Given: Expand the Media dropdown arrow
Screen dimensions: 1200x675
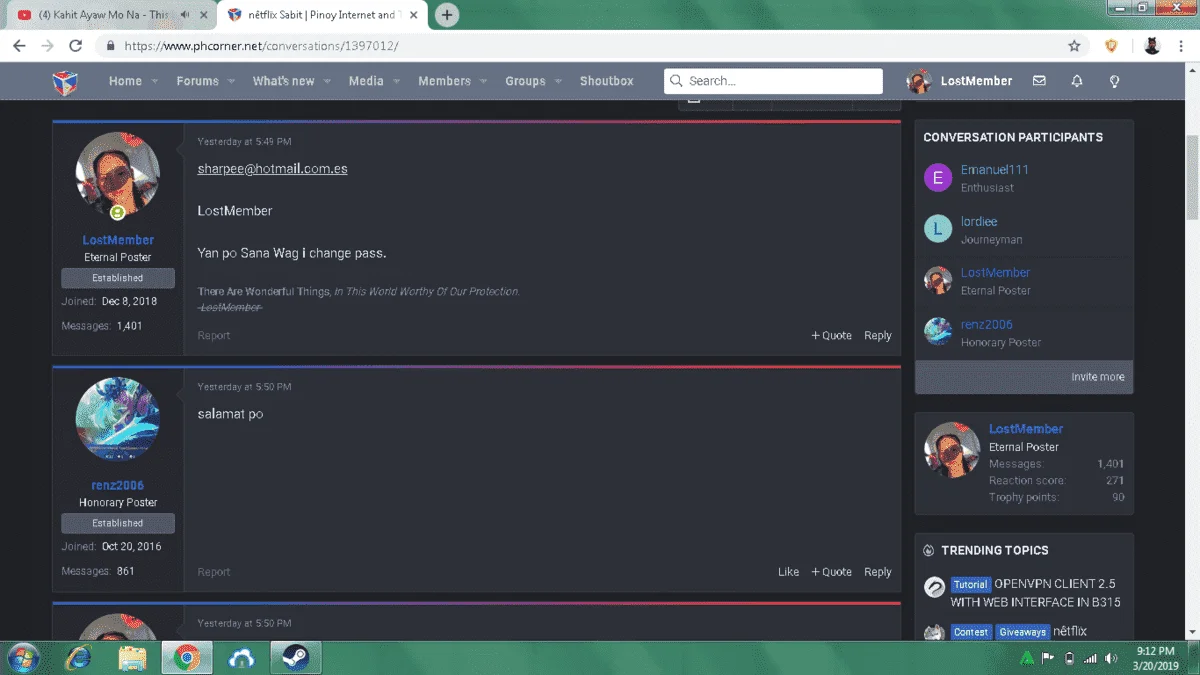Looking at the screenshot, I should [396, 81].
